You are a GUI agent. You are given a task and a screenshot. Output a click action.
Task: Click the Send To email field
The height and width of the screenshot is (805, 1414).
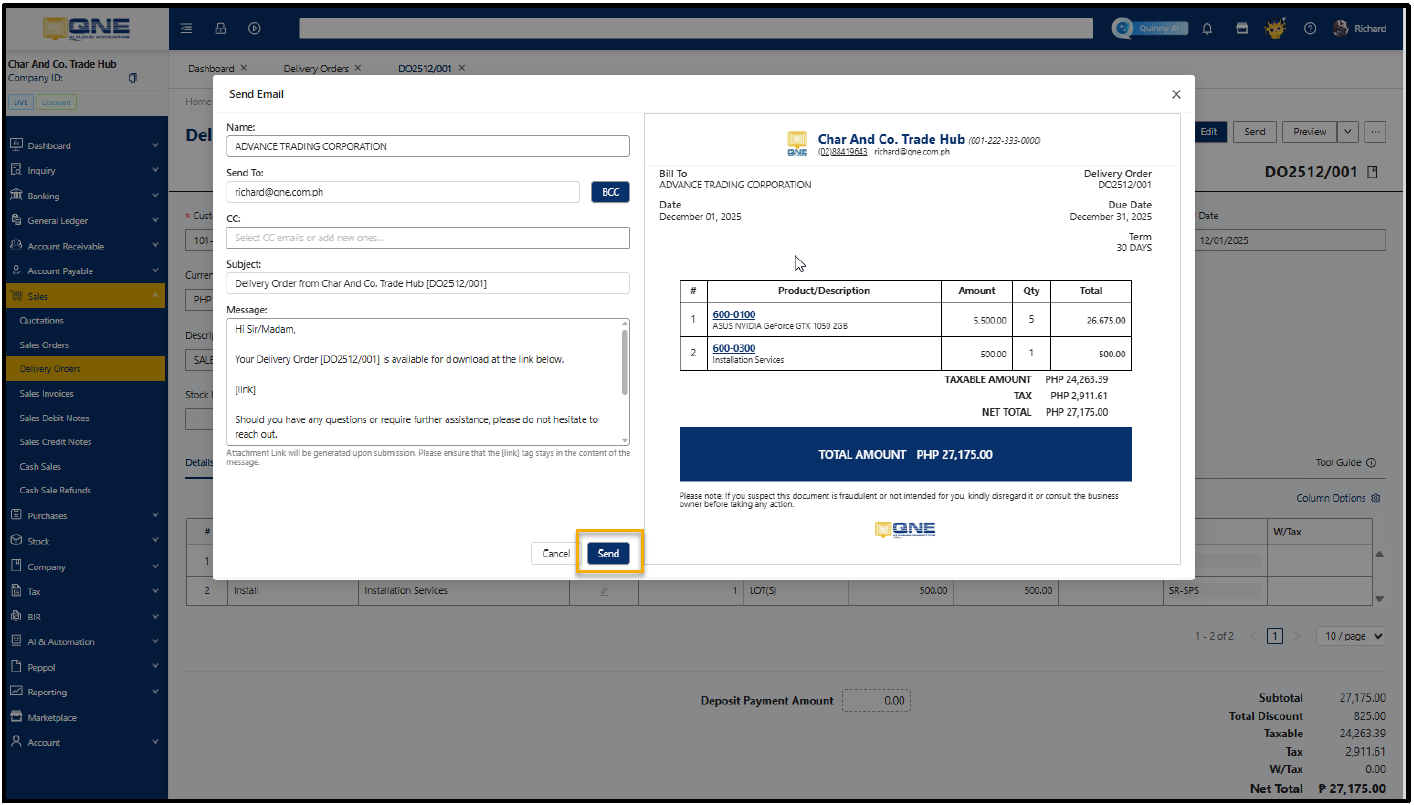pyautogui.click(x=403, y=192)
